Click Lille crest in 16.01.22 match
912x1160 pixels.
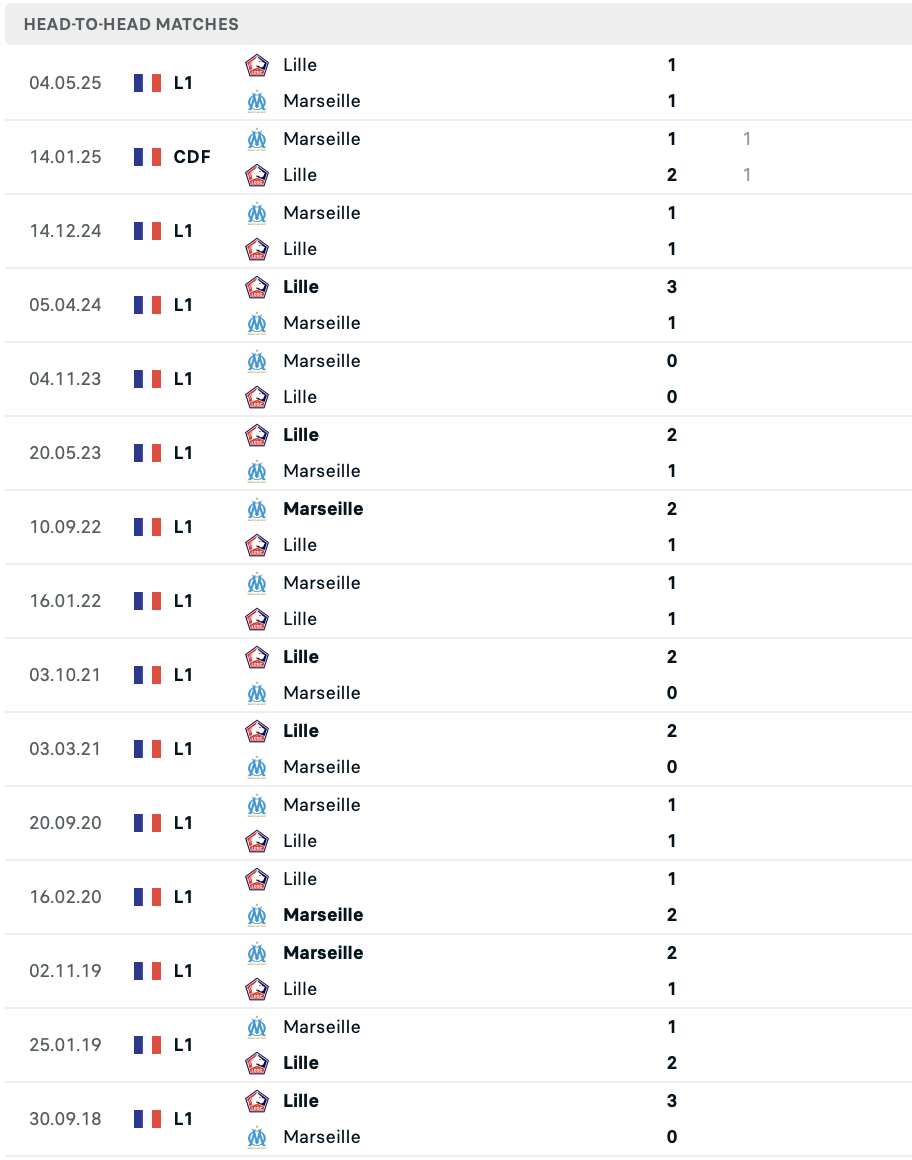[257, 619]
